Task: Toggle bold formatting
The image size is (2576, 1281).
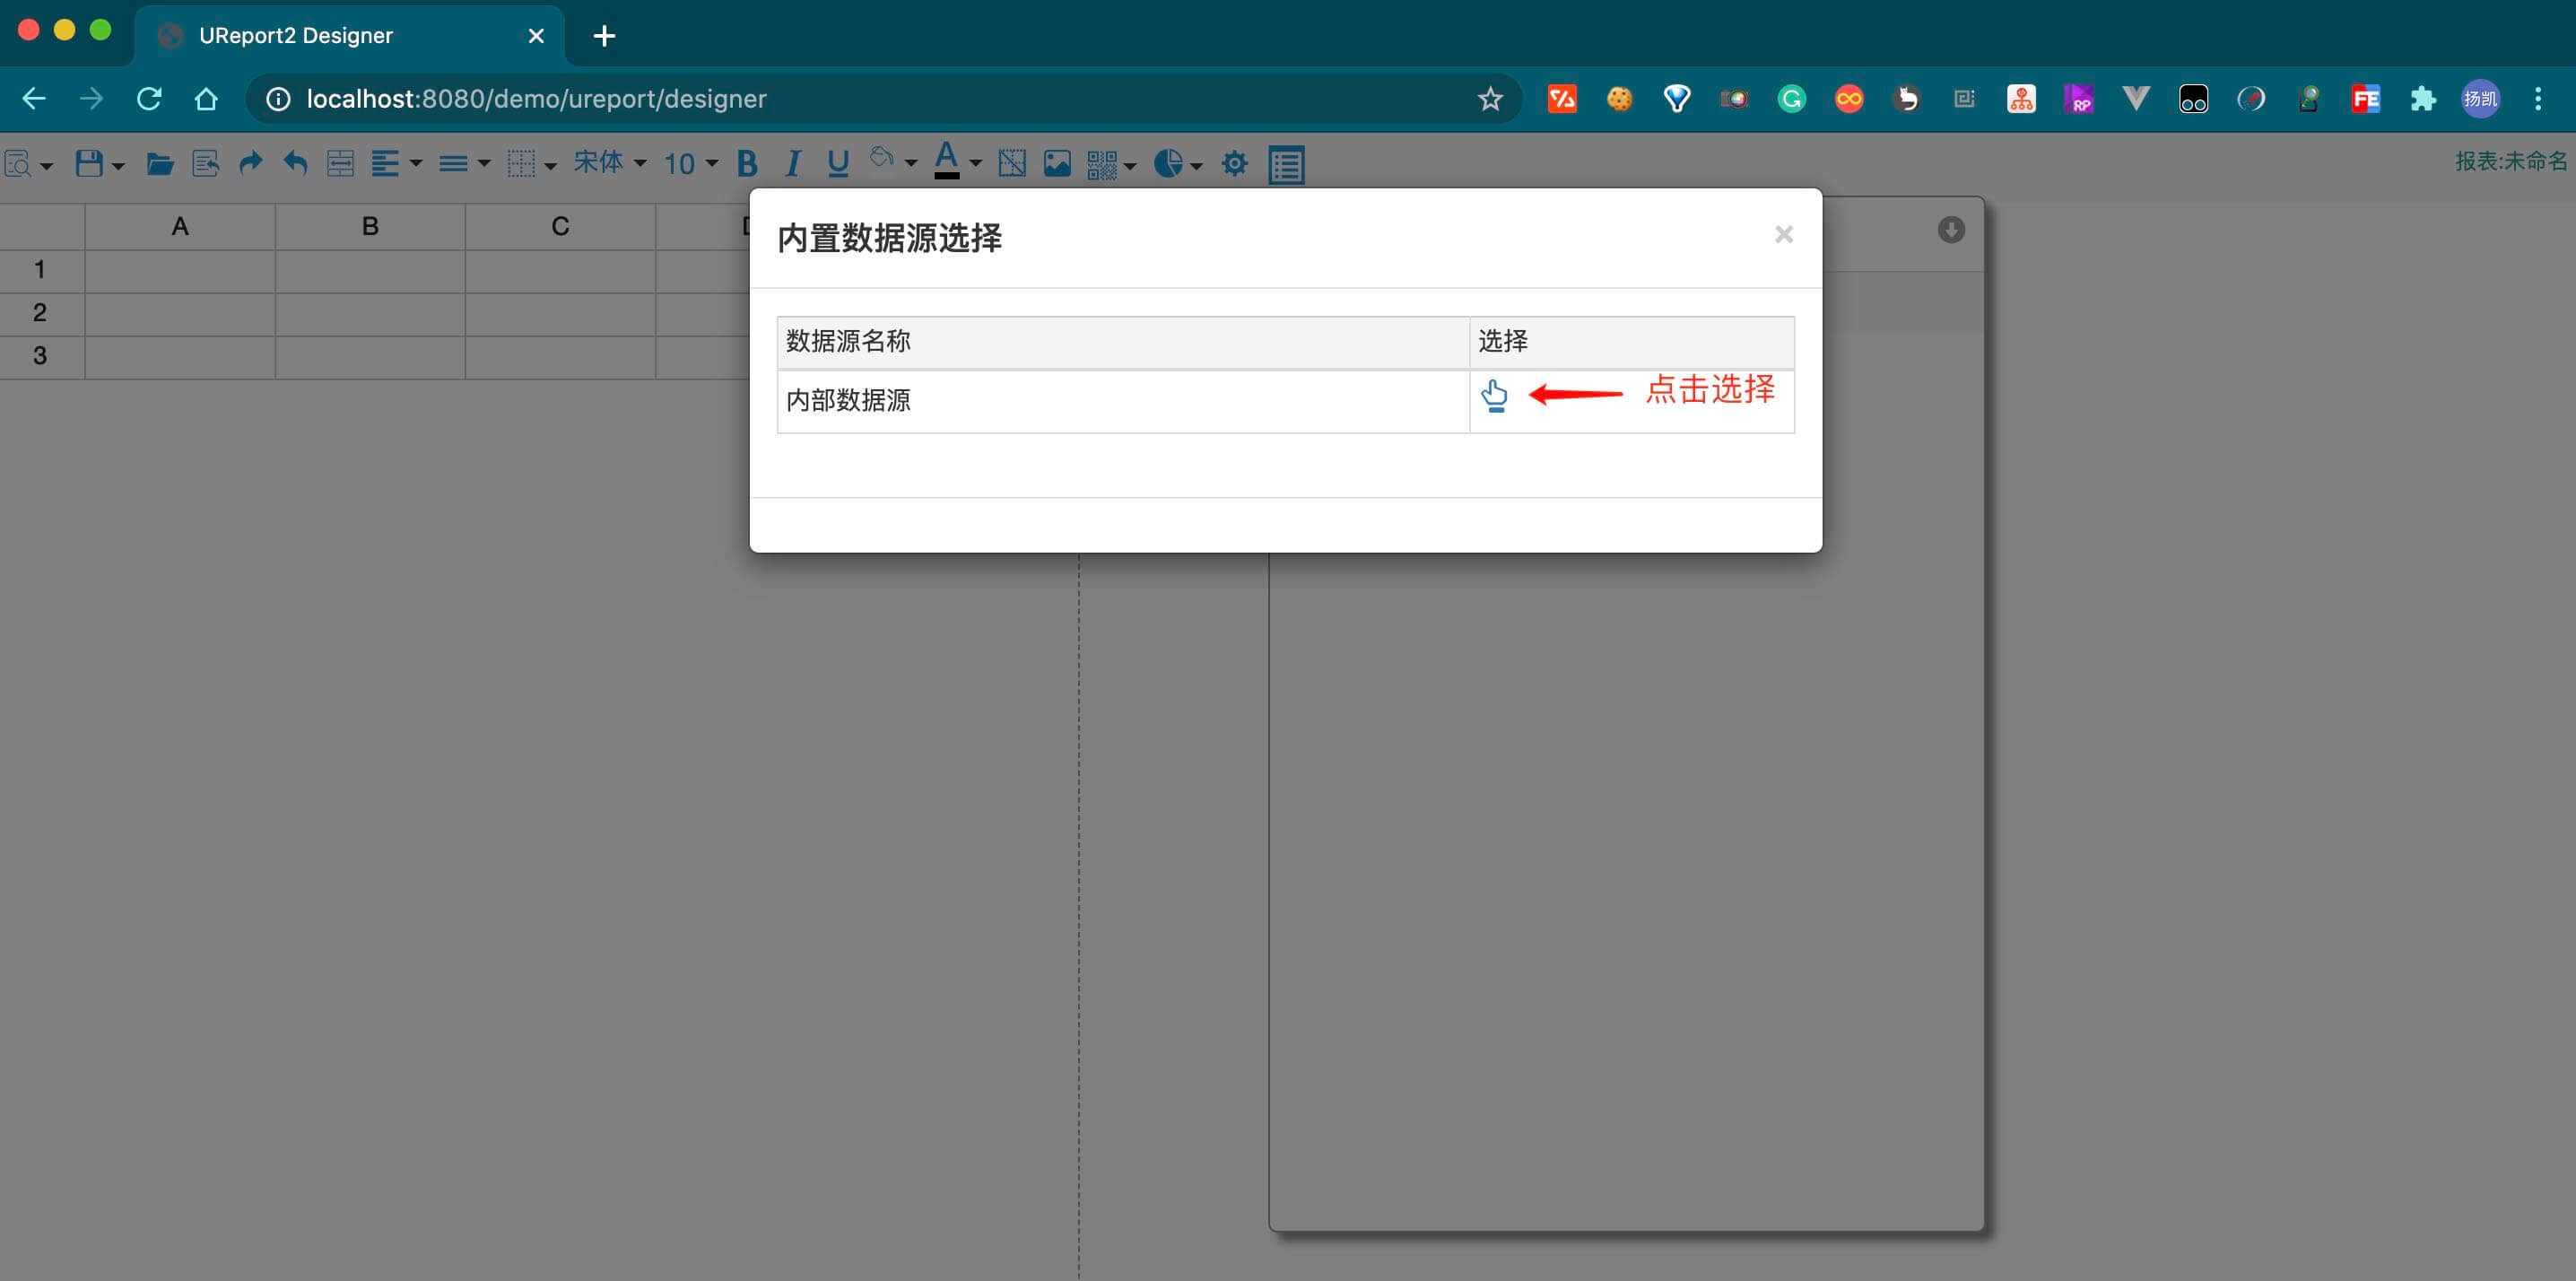Action: tap(746, 163)
